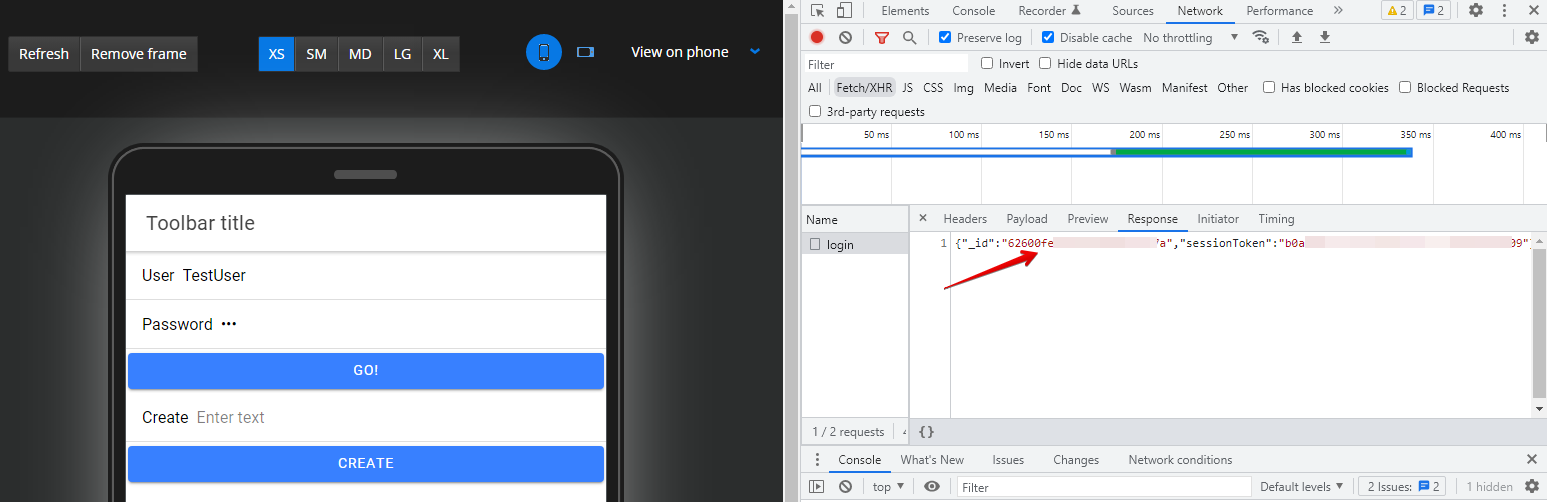Clear the network log
The image size is (1547, 502).
pos(845,37)
